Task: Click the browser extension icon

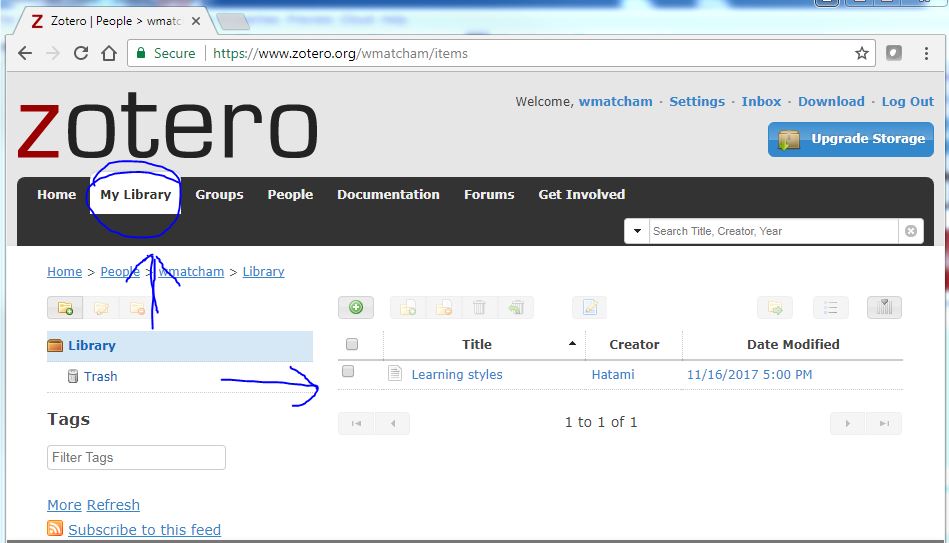Action: pyautogui.click(x=894, y=53)
